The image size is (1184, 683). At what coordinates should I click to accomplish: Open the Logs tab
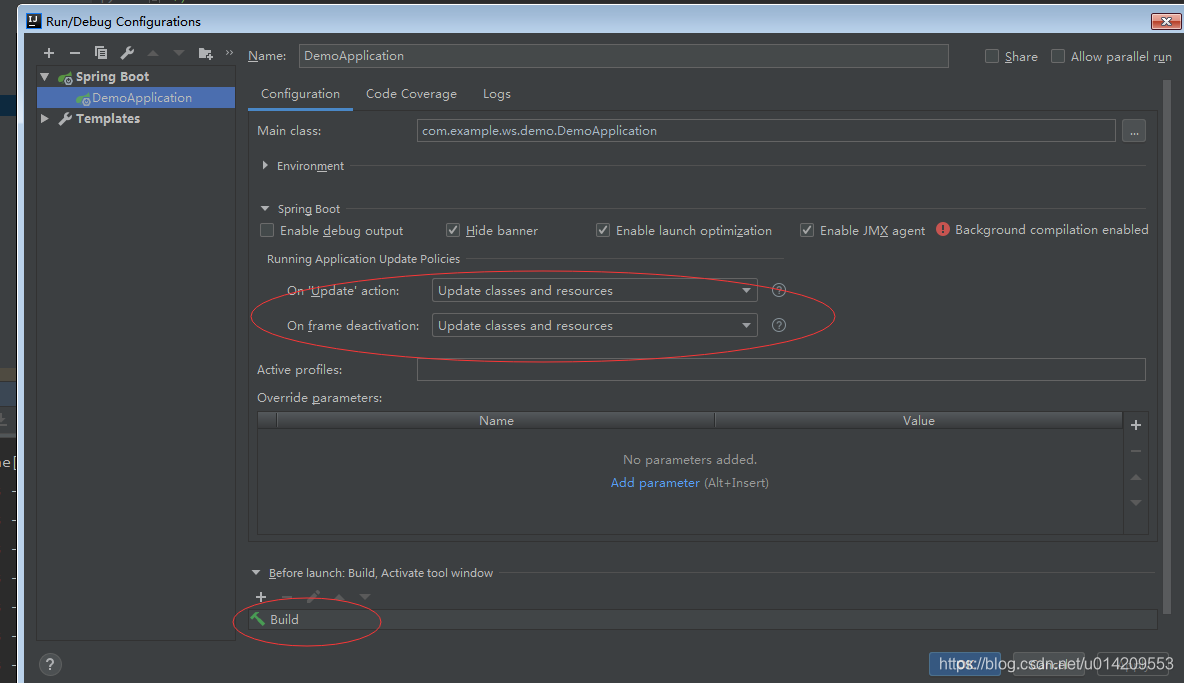coord(497,94)
